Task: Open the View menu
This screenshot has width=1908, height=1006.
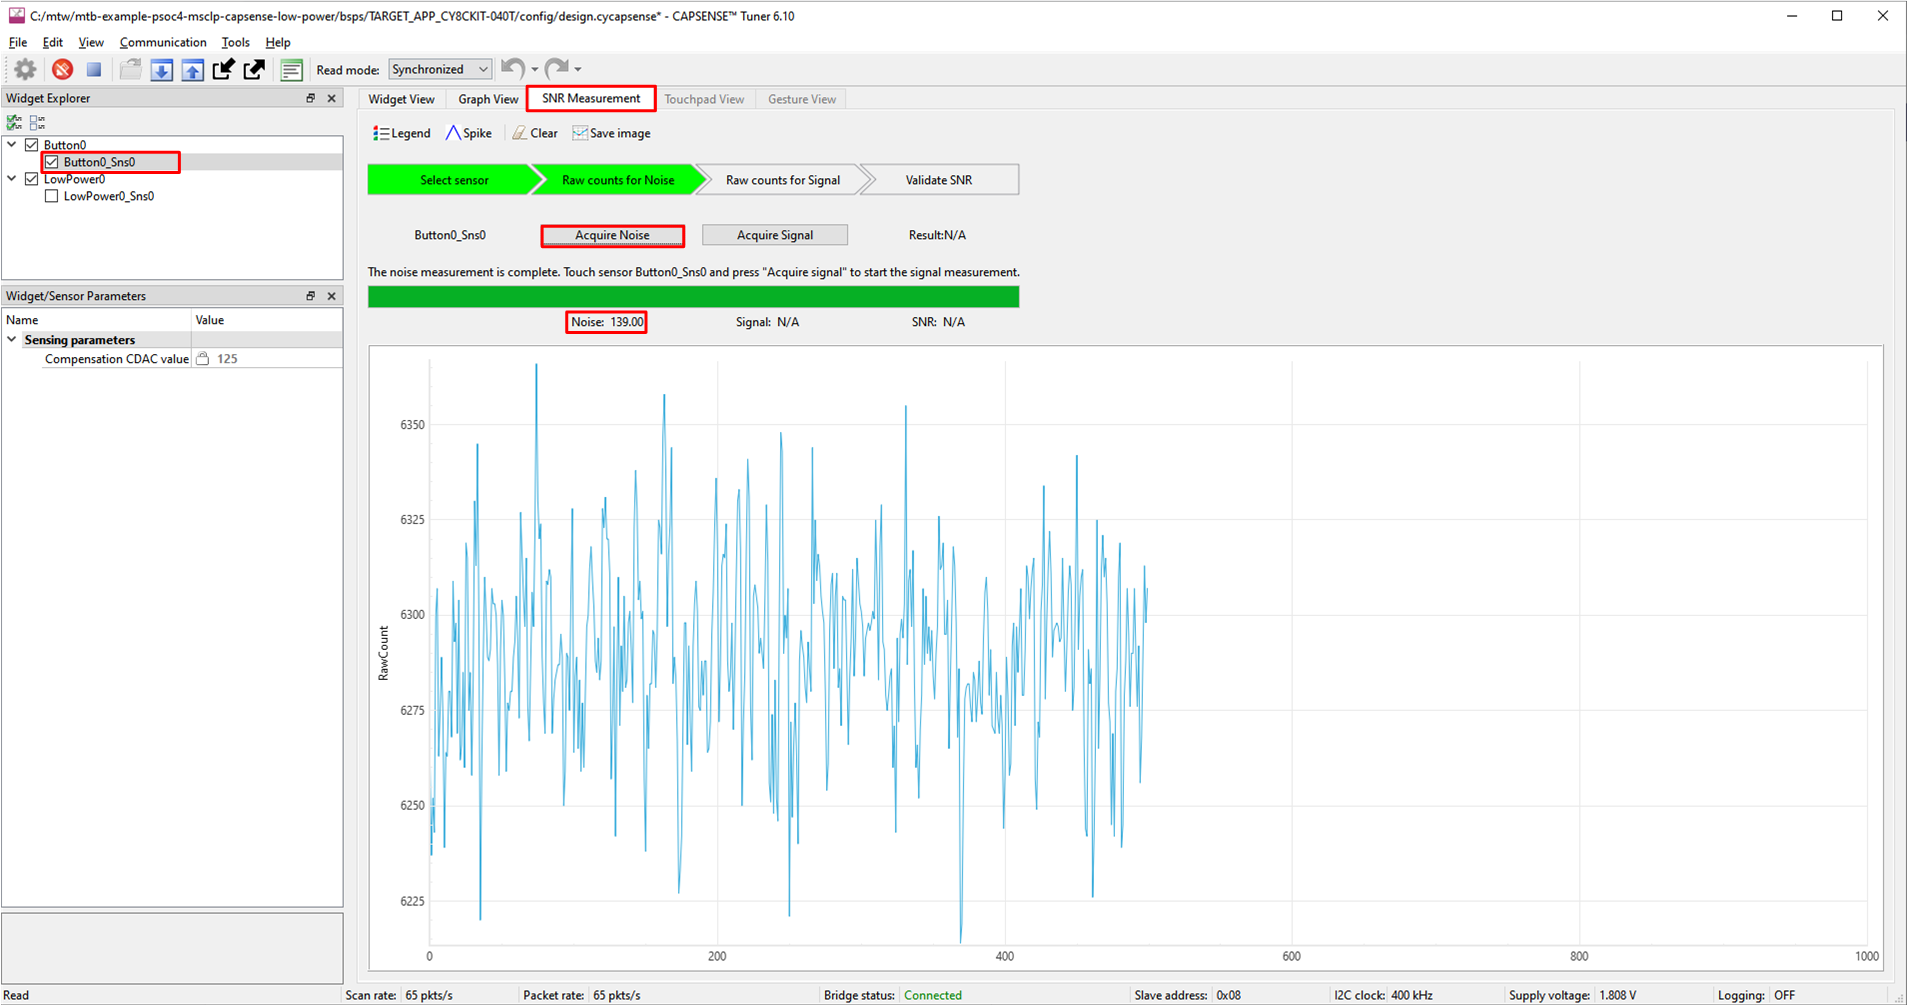Action: tap(91, 42)
